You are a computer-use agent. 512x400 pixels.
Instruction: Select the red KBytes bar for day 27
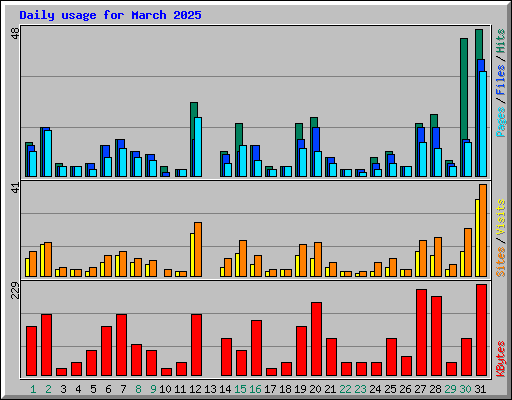(x=421, y=333)
